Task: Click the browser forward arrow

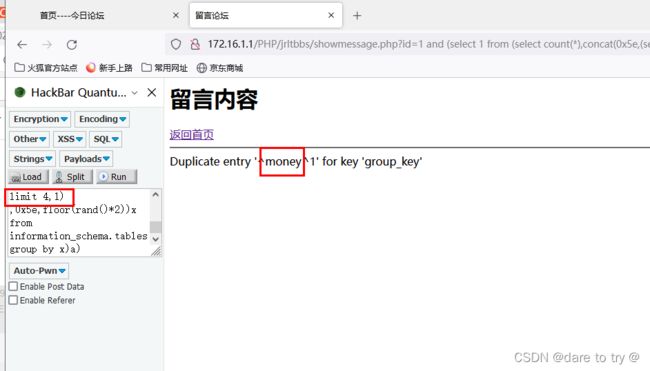Action: (x=47, y=44)
